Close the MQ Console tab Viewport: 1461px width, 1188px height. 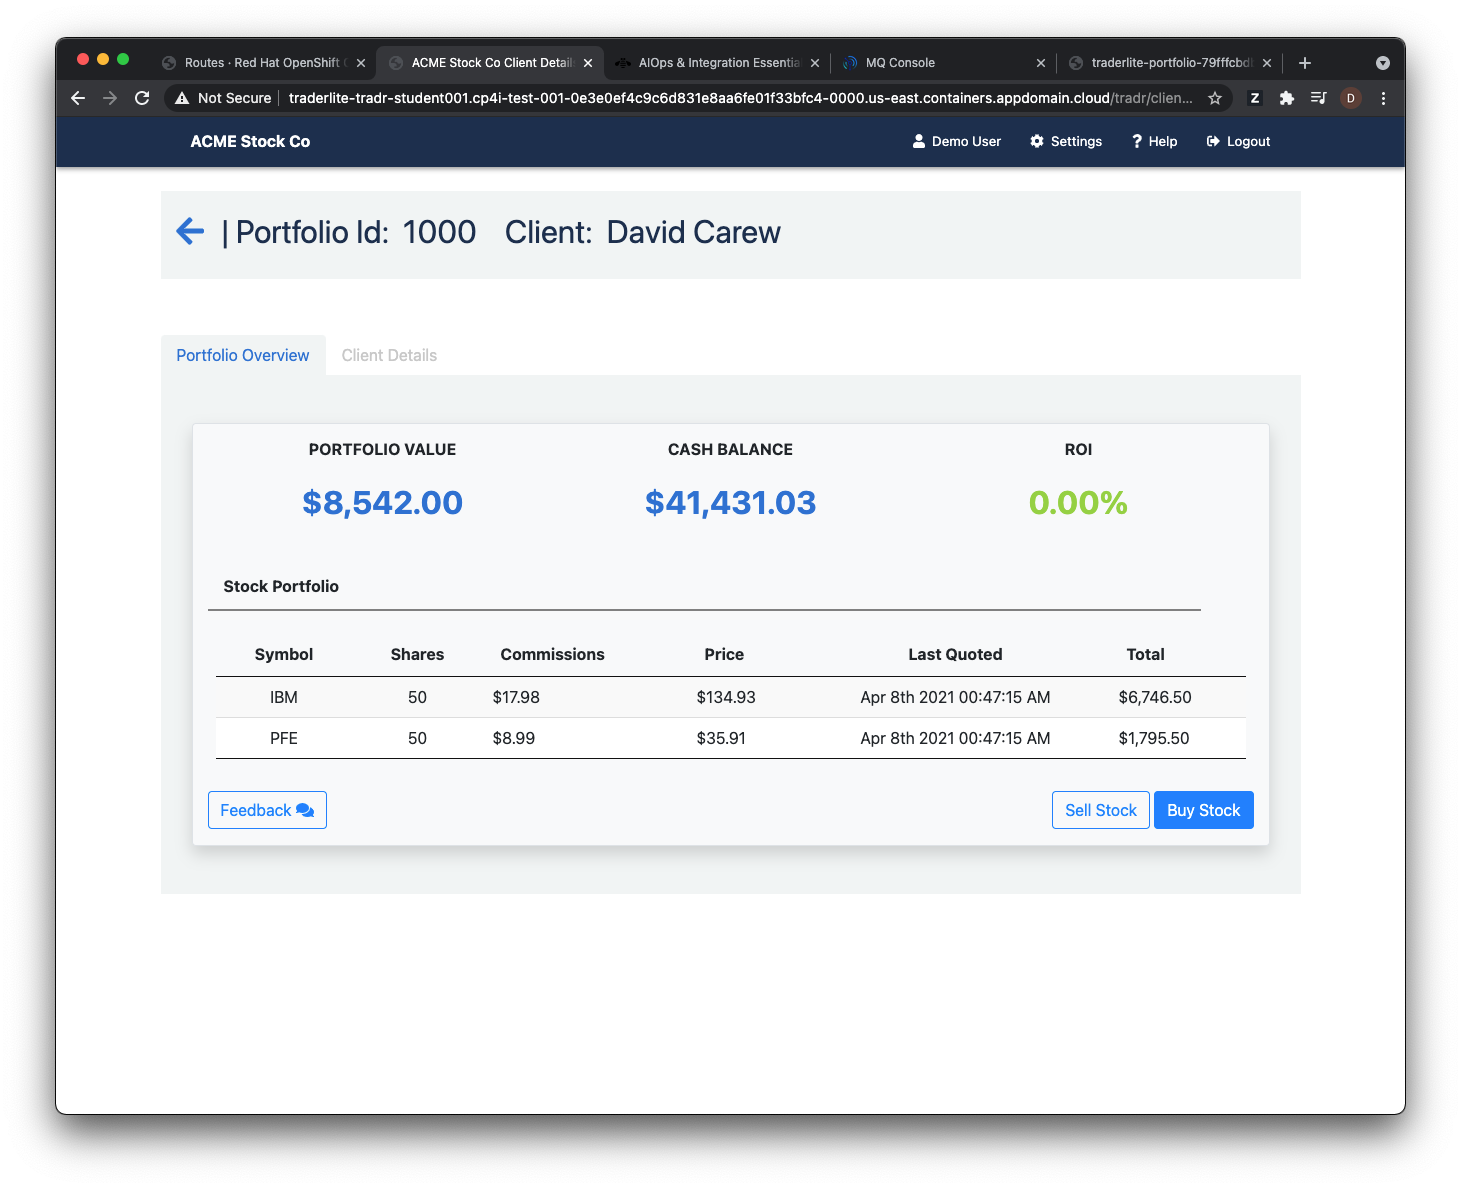coord(1041,63)
